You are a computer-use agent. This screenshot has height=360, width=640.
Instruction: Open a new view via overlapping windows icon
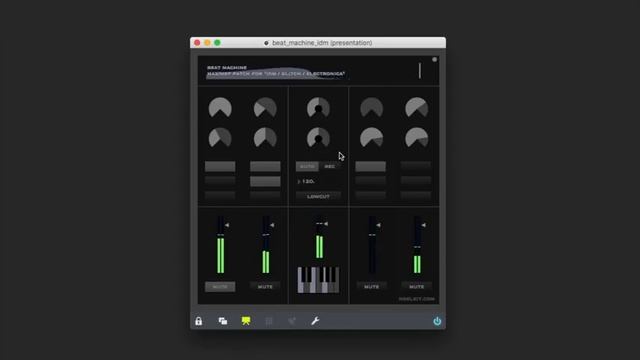[222, 321]
